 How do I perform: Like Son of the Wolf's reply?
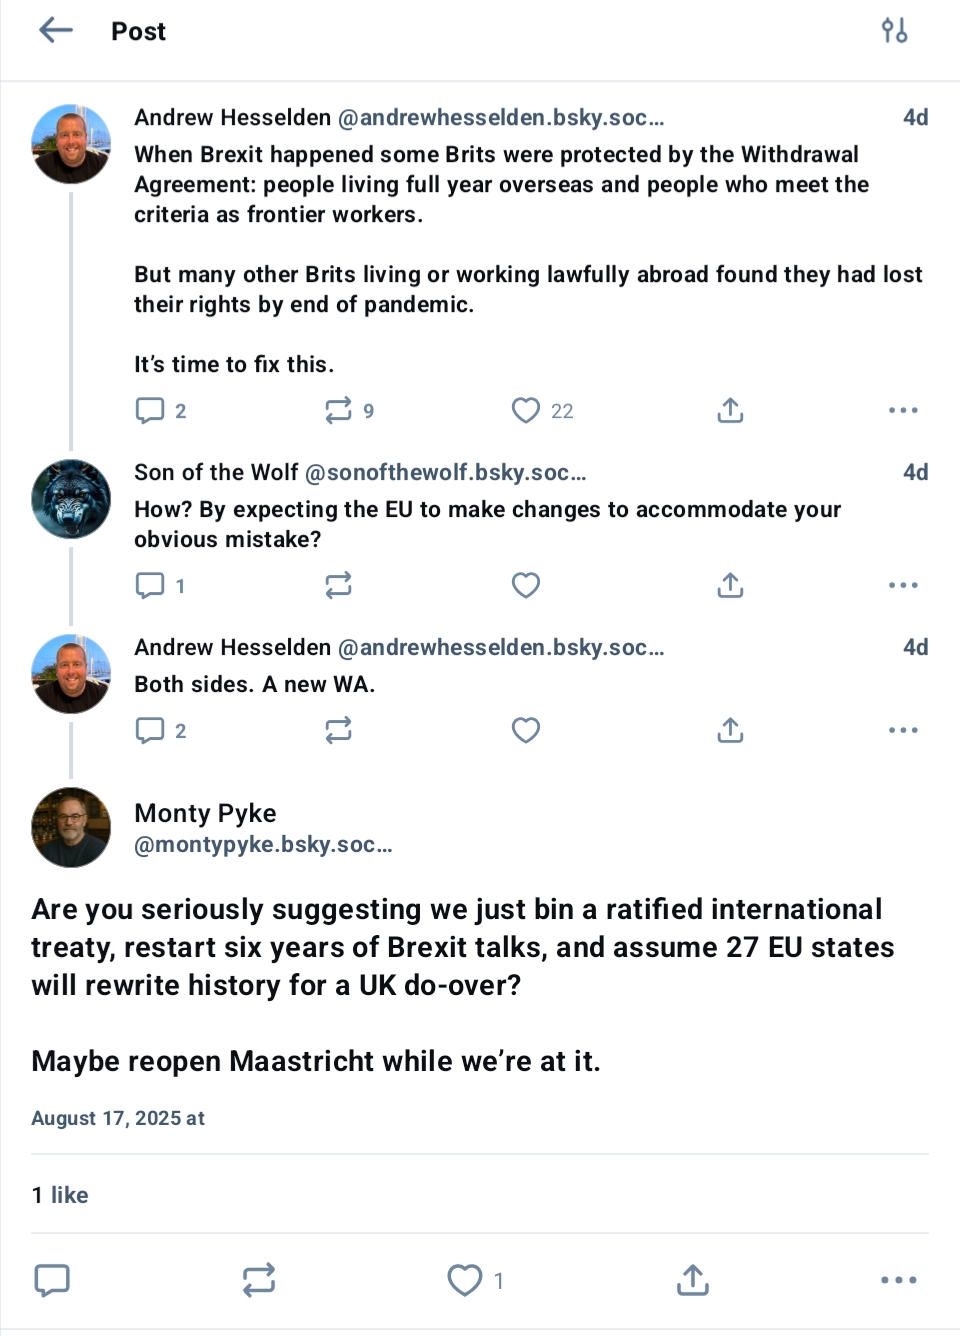526,585
